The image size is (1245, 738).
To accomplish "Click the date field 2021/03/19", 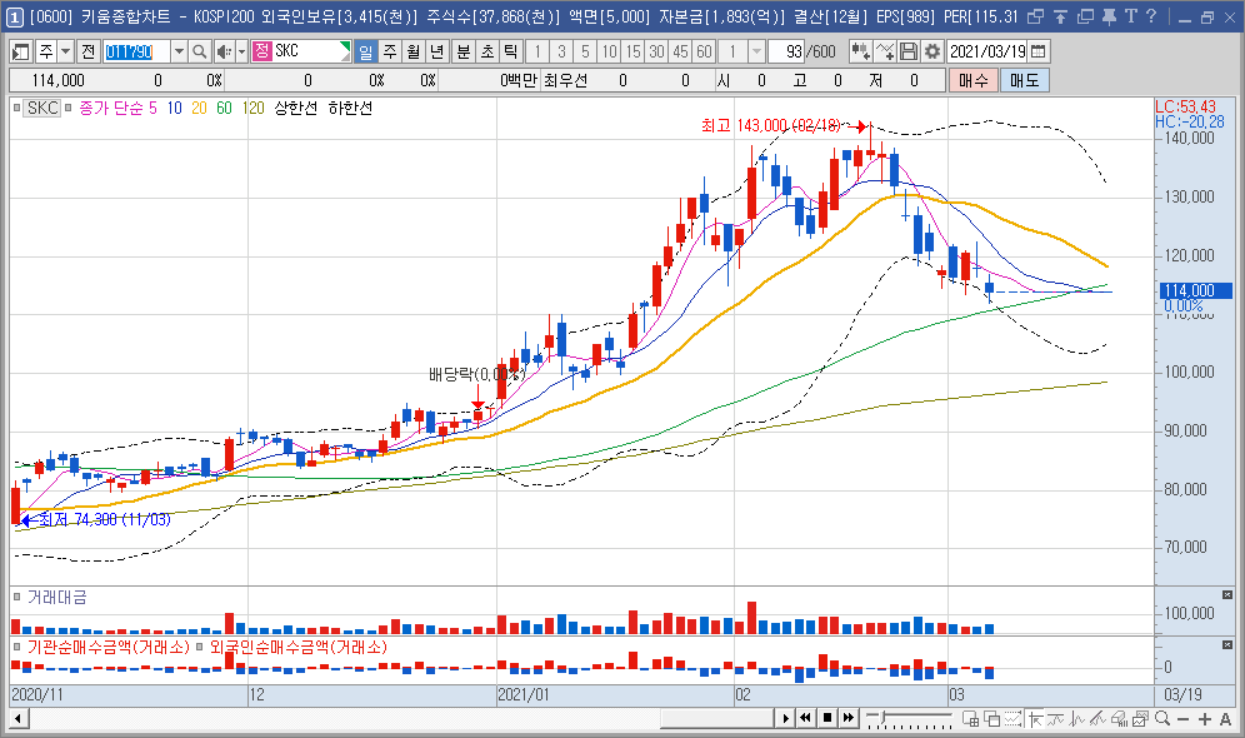I will click(987, 51).
